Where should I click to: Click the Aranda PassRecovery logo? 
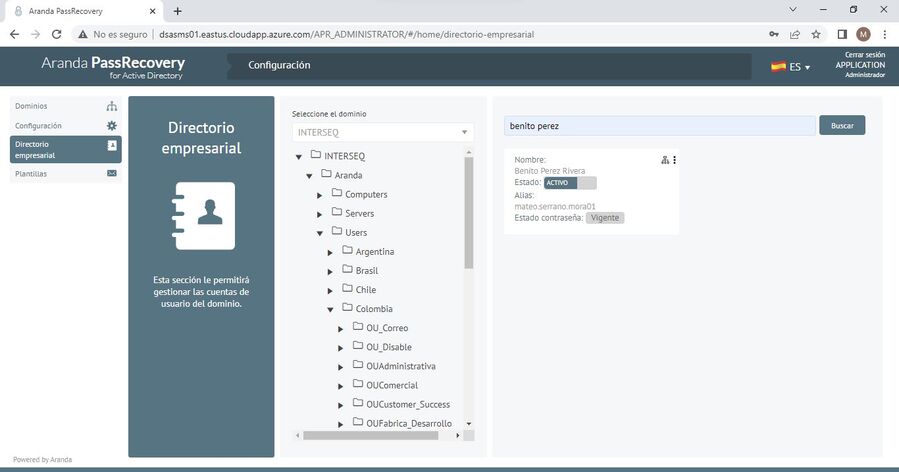click(x=113, y=67)
